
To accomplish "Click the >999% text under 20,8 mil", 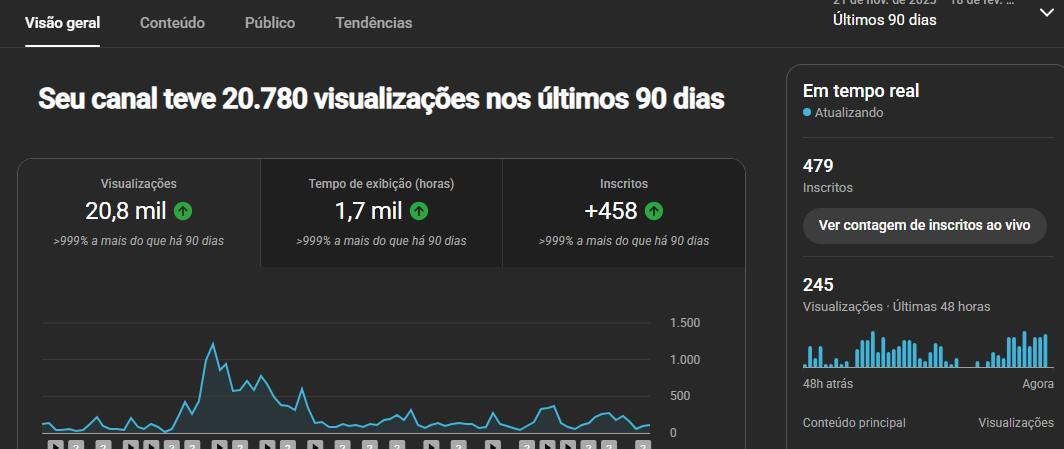I will pos(138,241).
